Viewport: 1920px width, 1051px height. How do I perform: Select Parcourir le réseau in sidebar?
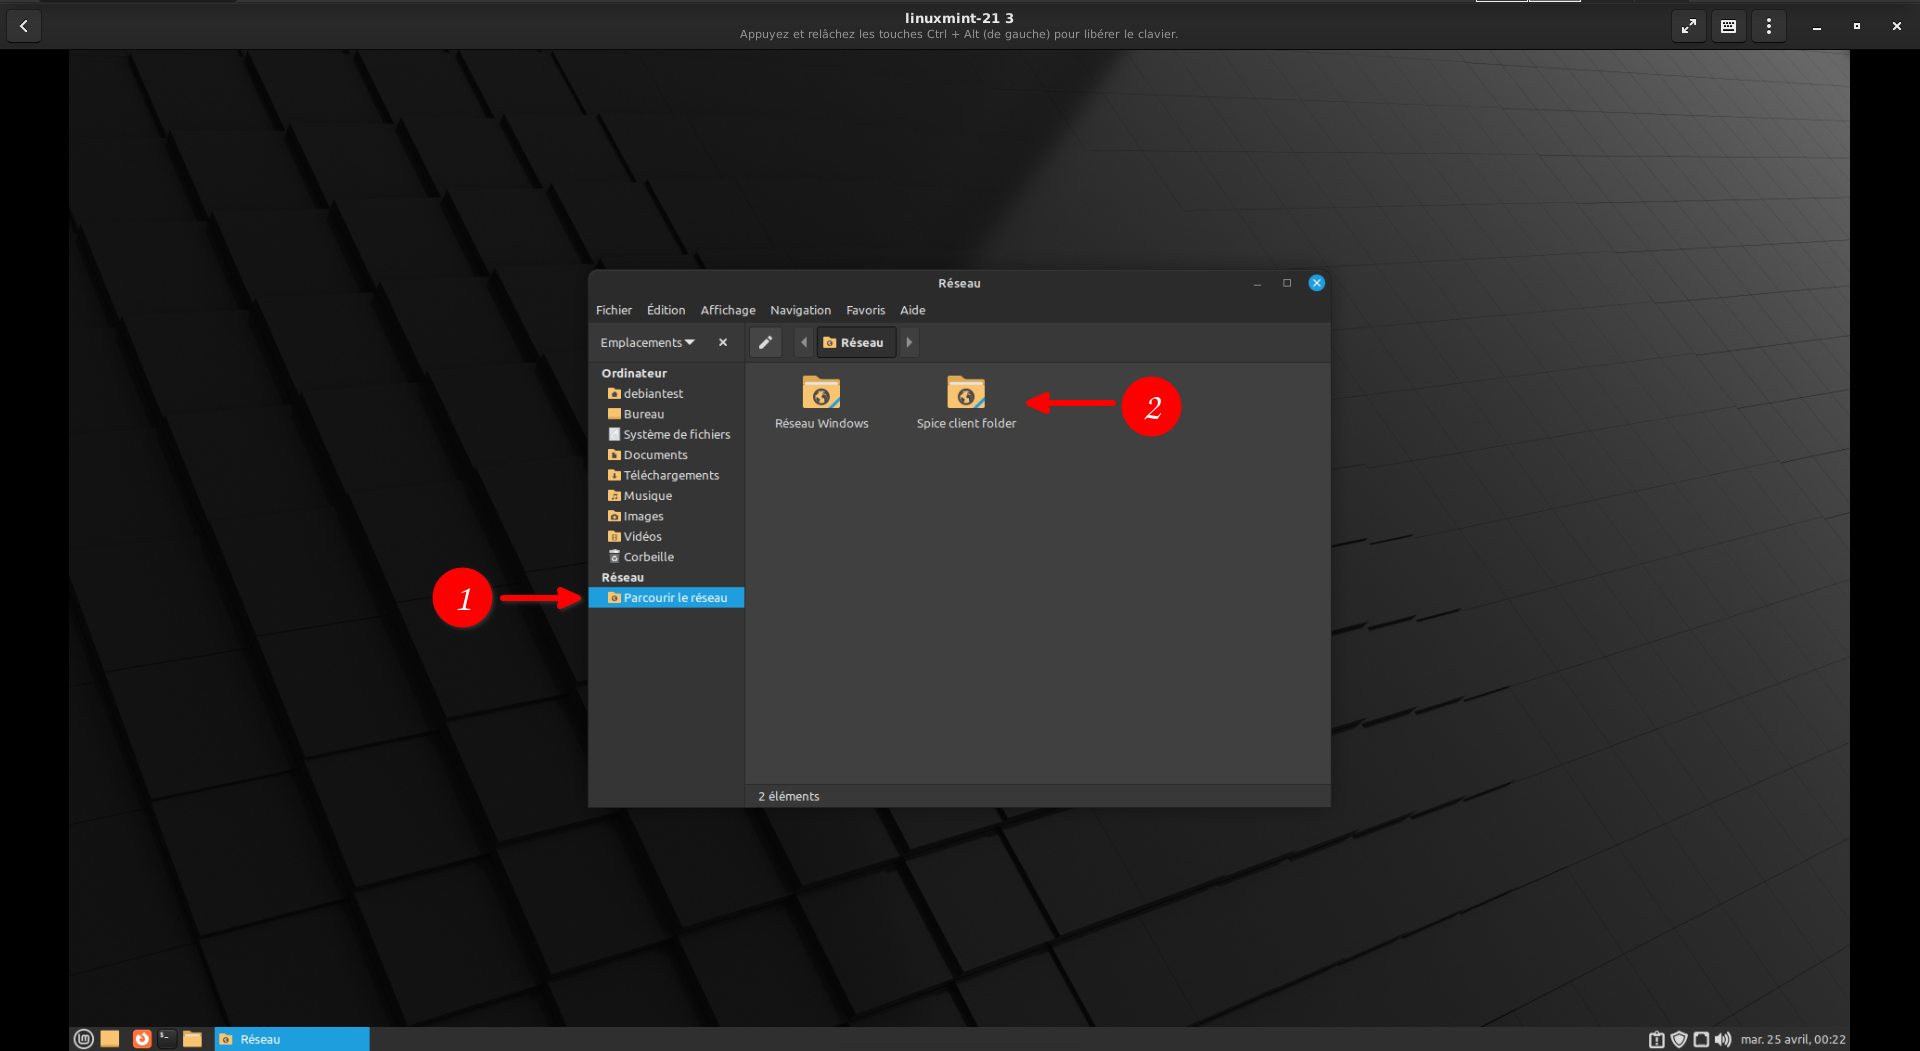[x=666, y=598]
